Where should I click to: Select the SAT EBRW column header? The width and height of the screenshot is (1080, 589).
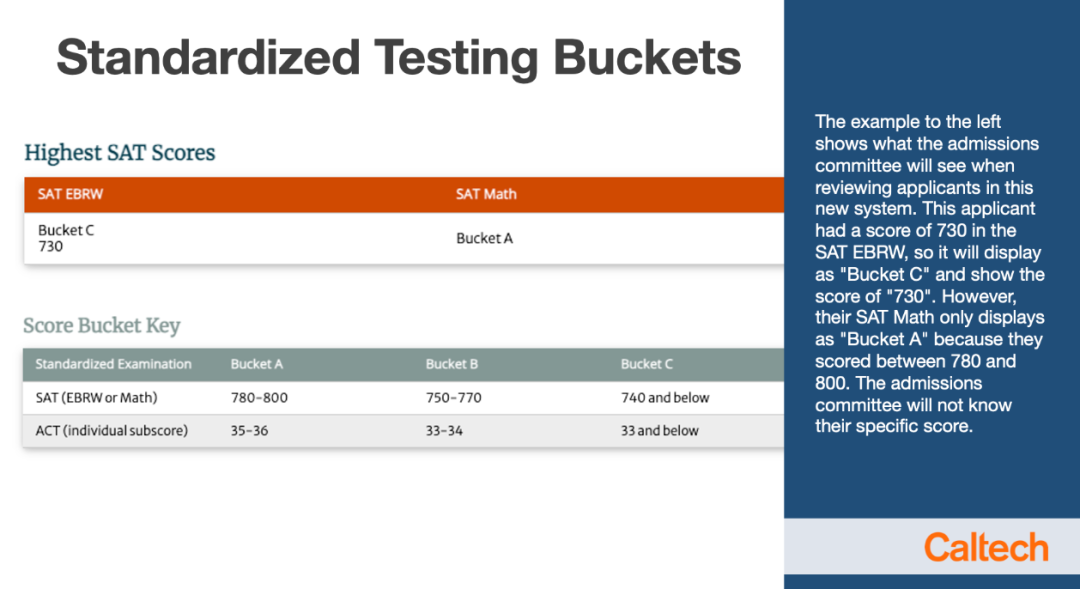tap(70, 194)
